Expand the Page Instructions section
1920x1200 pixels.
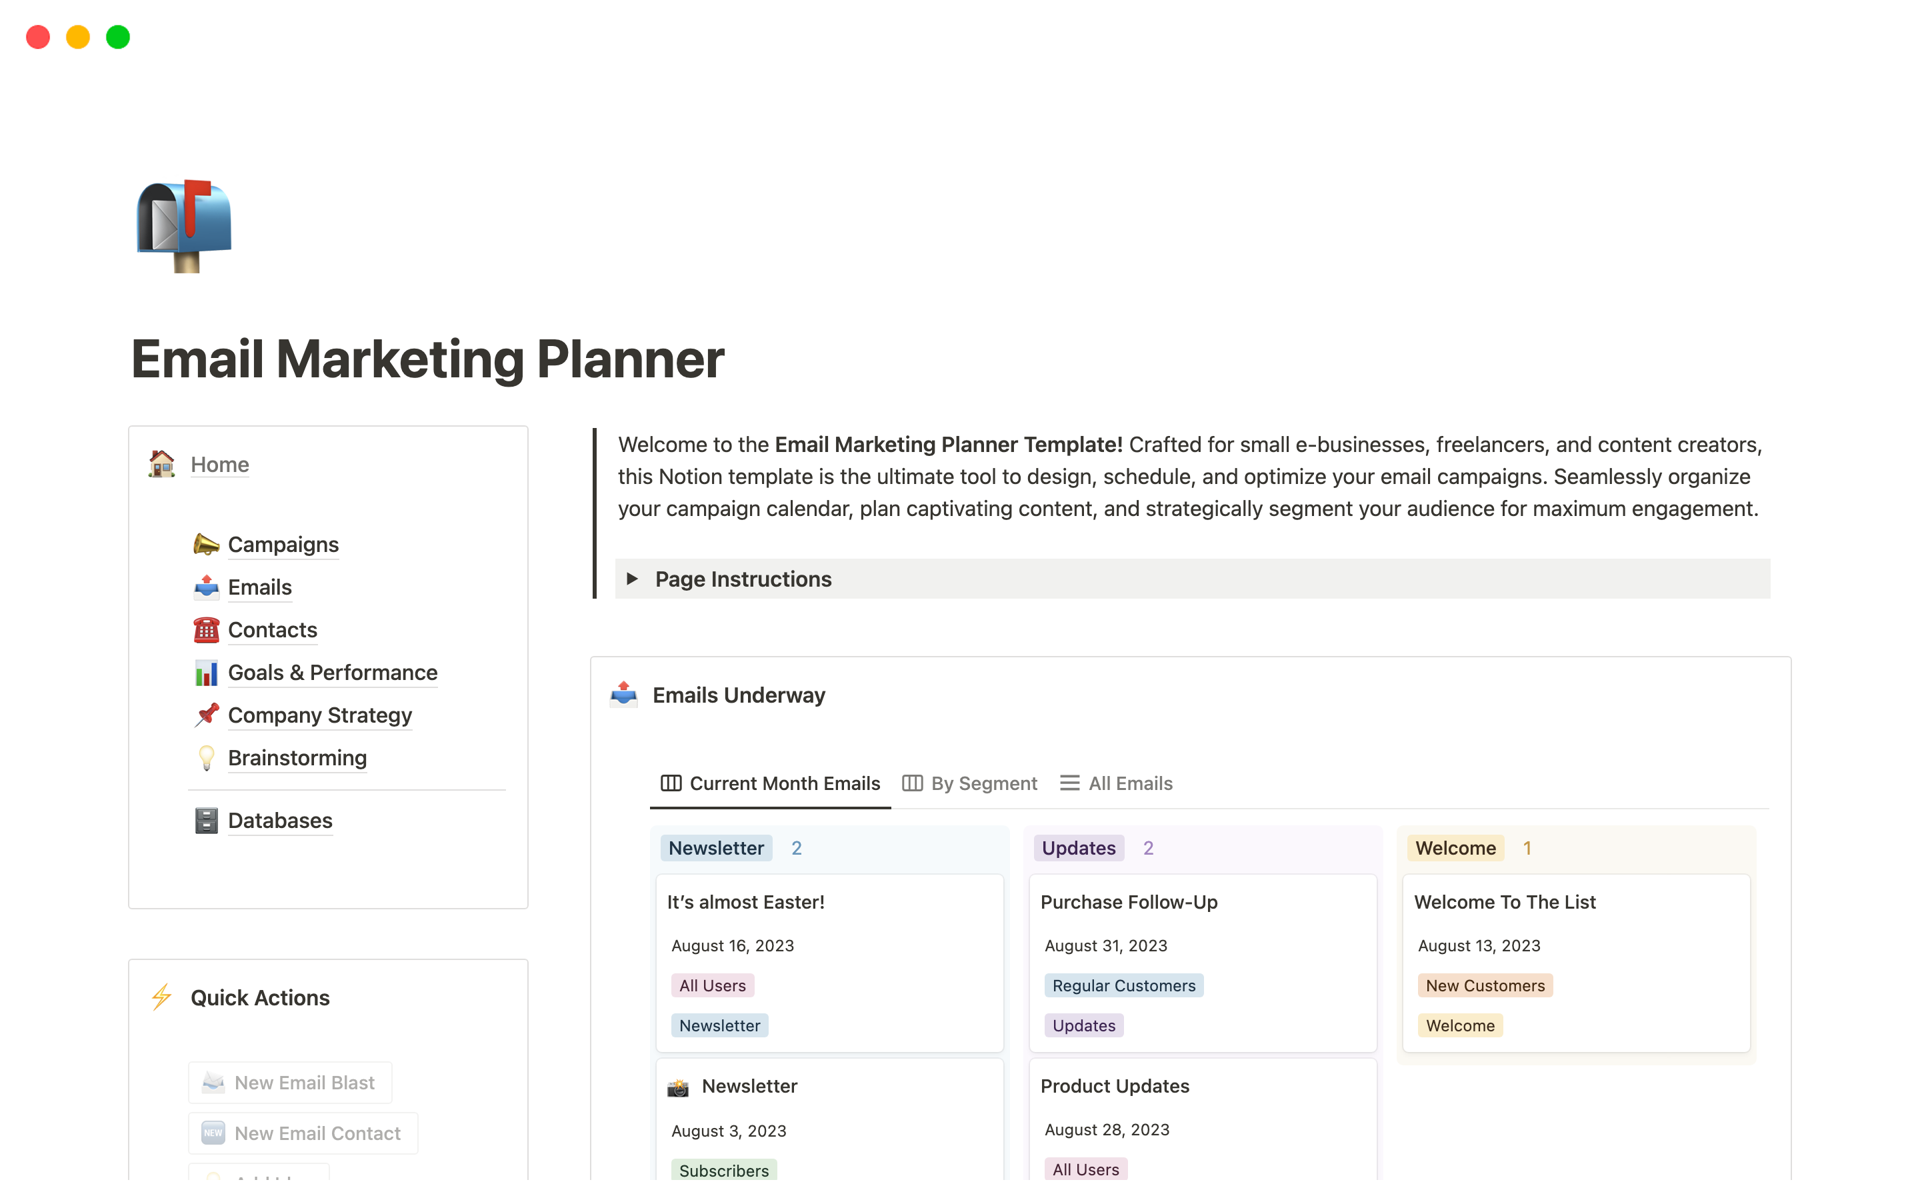632,578
